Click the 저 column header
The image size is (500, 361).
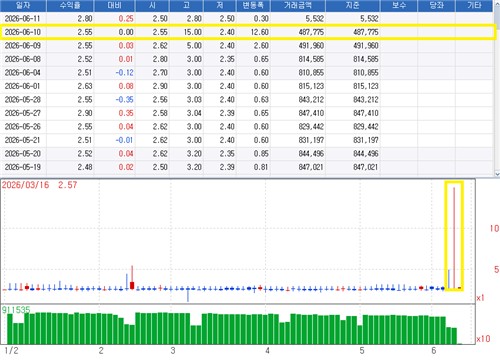(220, 5)
